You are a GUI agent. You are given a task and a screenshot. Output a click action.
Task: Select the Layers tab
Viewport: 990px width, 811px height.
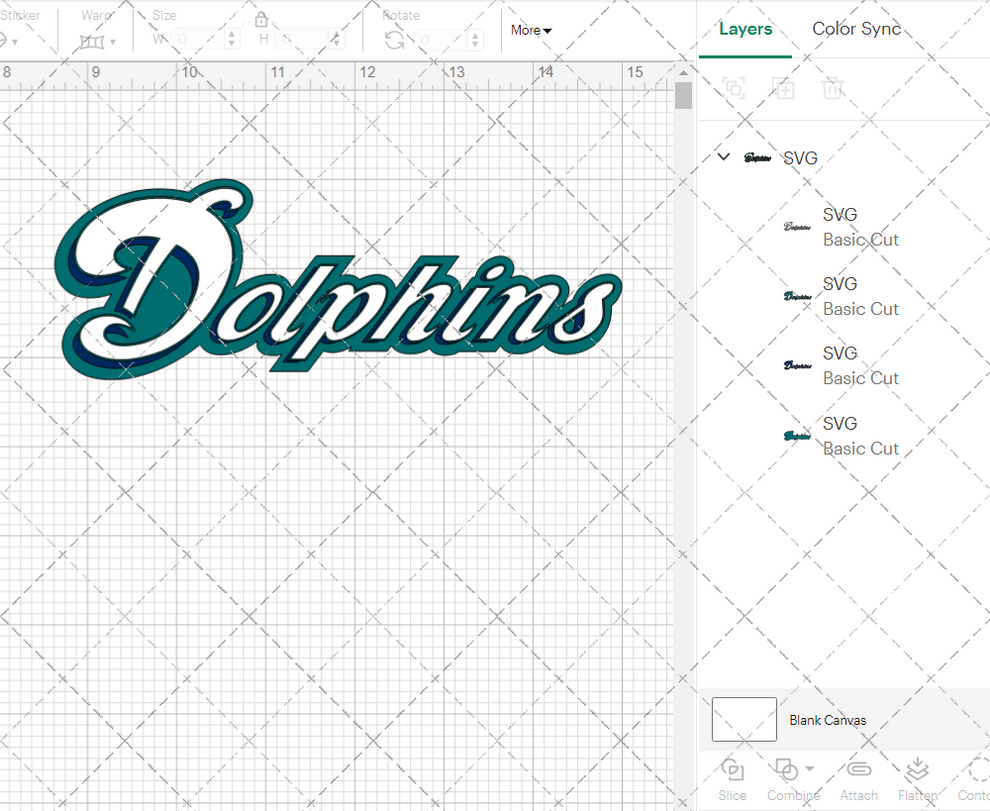click(x=744, y=29)
